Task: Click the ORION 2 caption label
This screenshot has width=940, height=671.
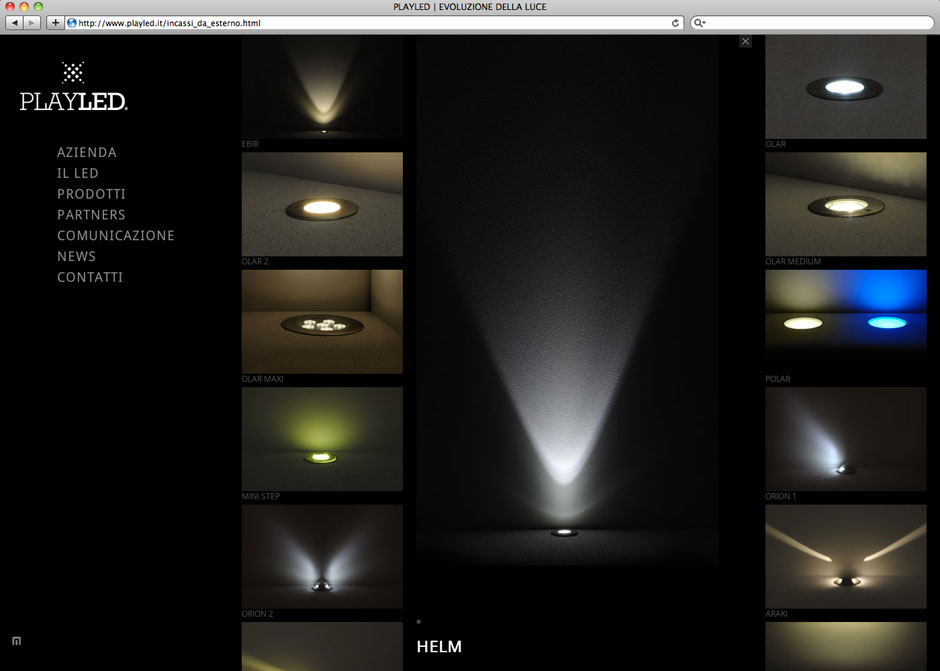Action: tap(257, 614)
